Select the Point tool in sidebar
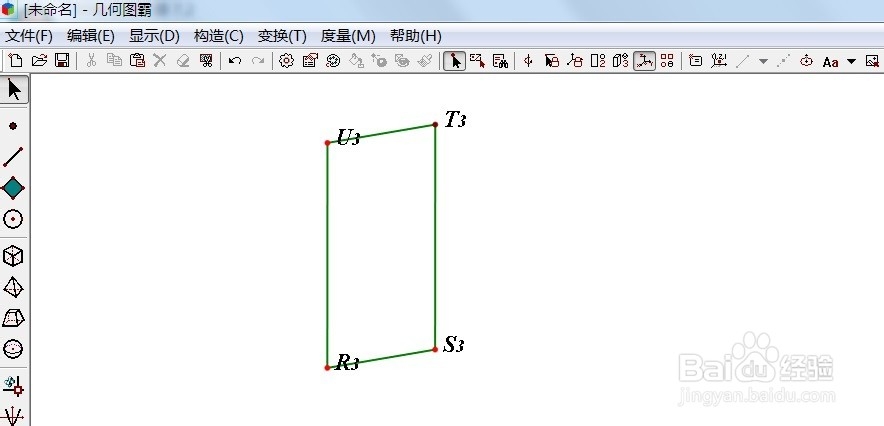Viewport: 884px width, 426px height. point(13,126)
